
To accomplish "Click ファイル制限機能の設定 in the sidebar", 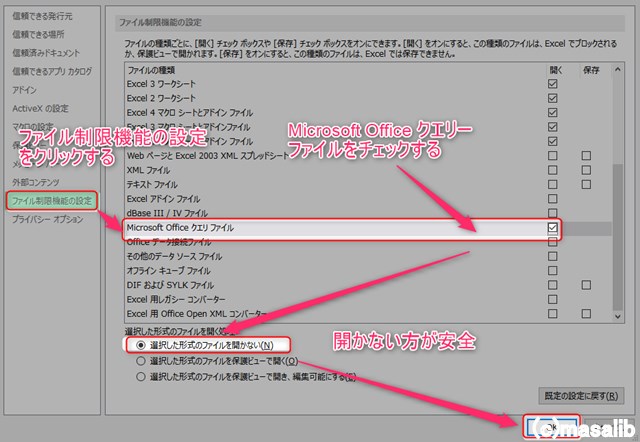I will tap(52, 201).
